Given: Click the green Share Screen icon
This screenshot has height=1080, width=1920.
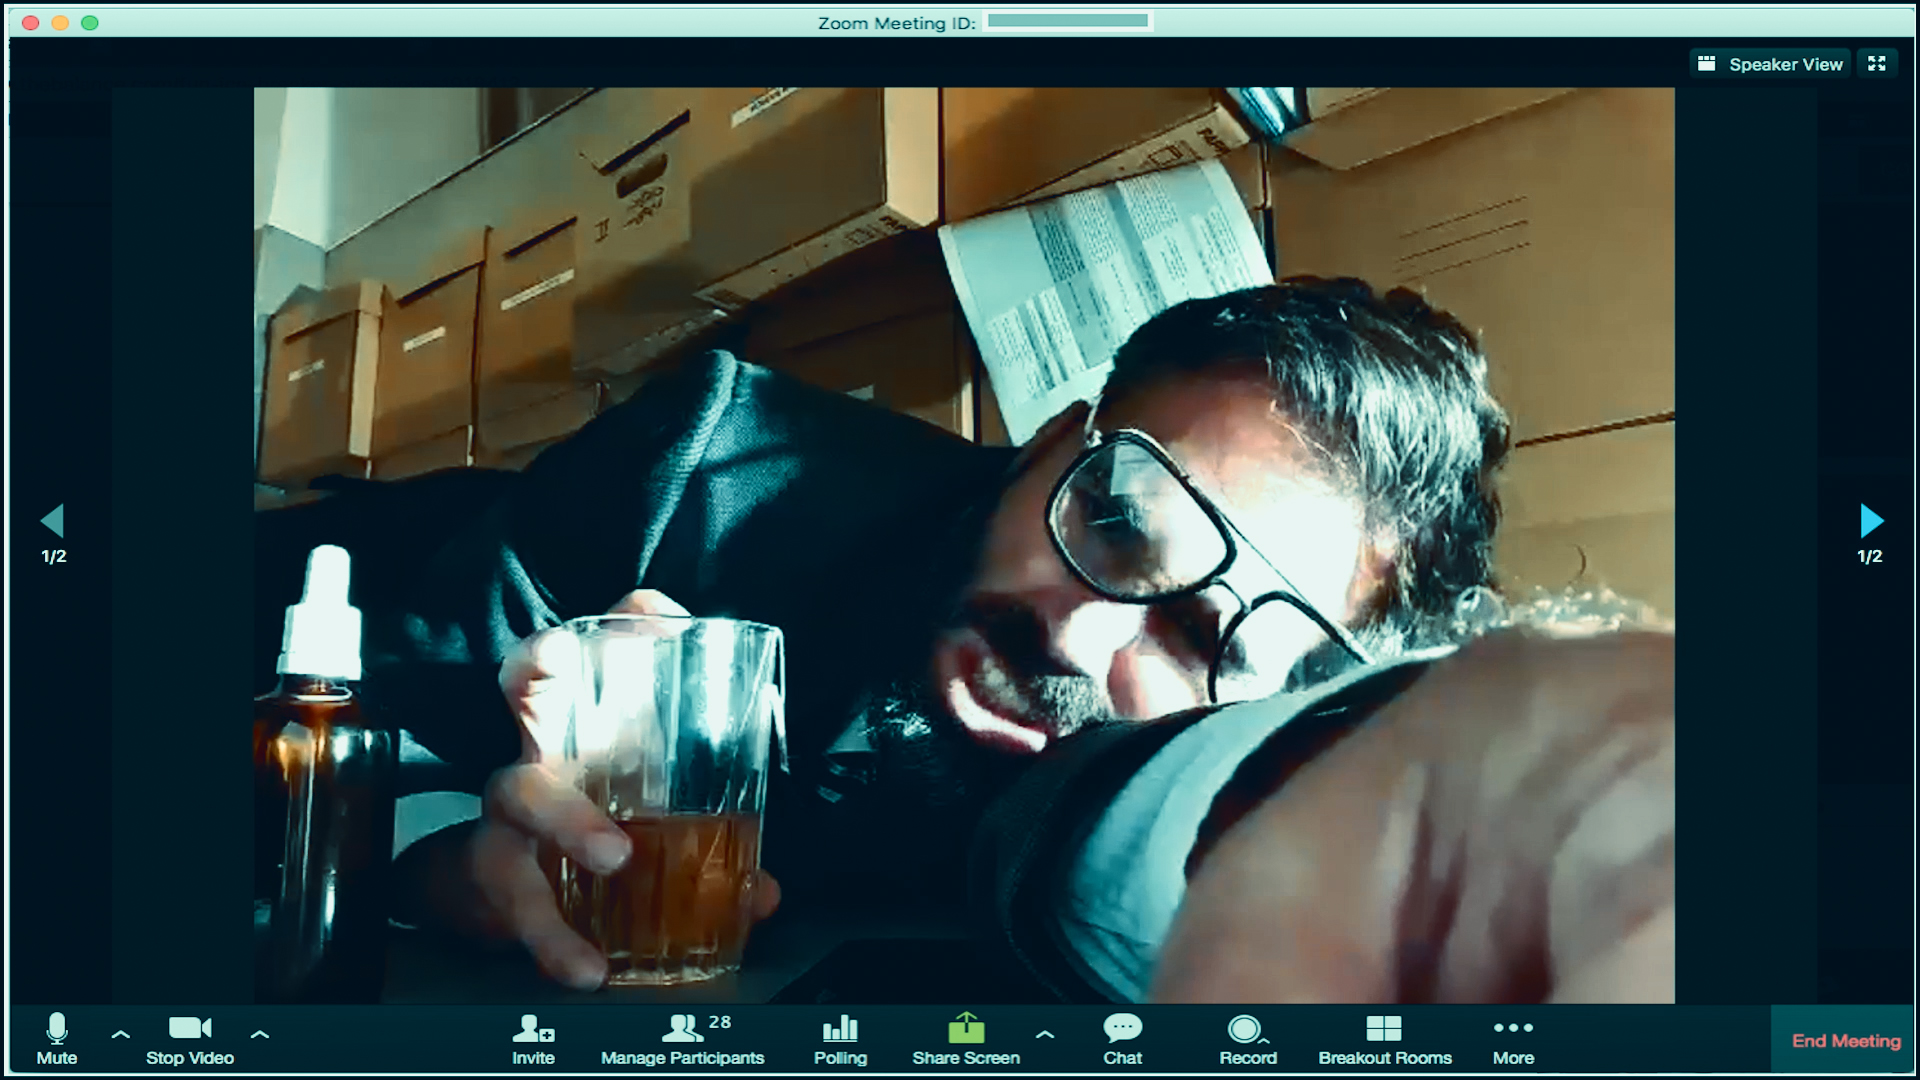Looking at the screenshot, I should 966,1028.
